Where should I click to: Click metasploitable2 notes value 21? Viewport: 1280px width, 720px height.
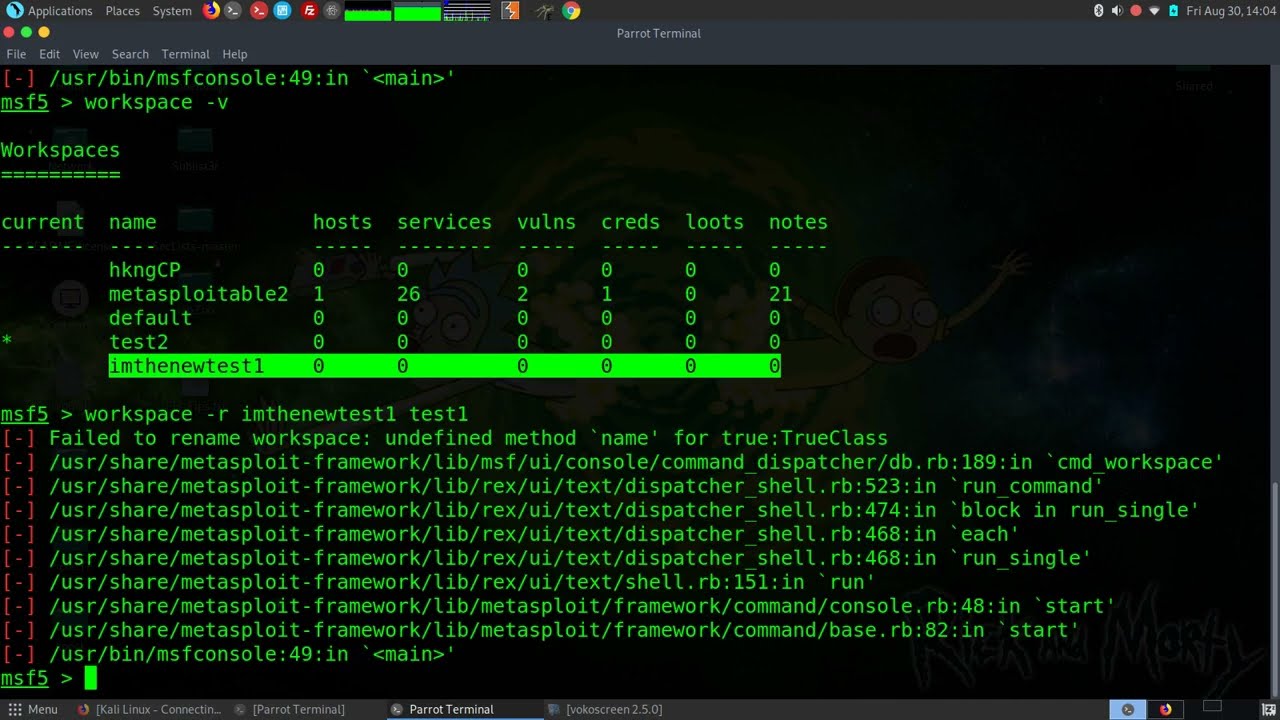tap(780, 294)
